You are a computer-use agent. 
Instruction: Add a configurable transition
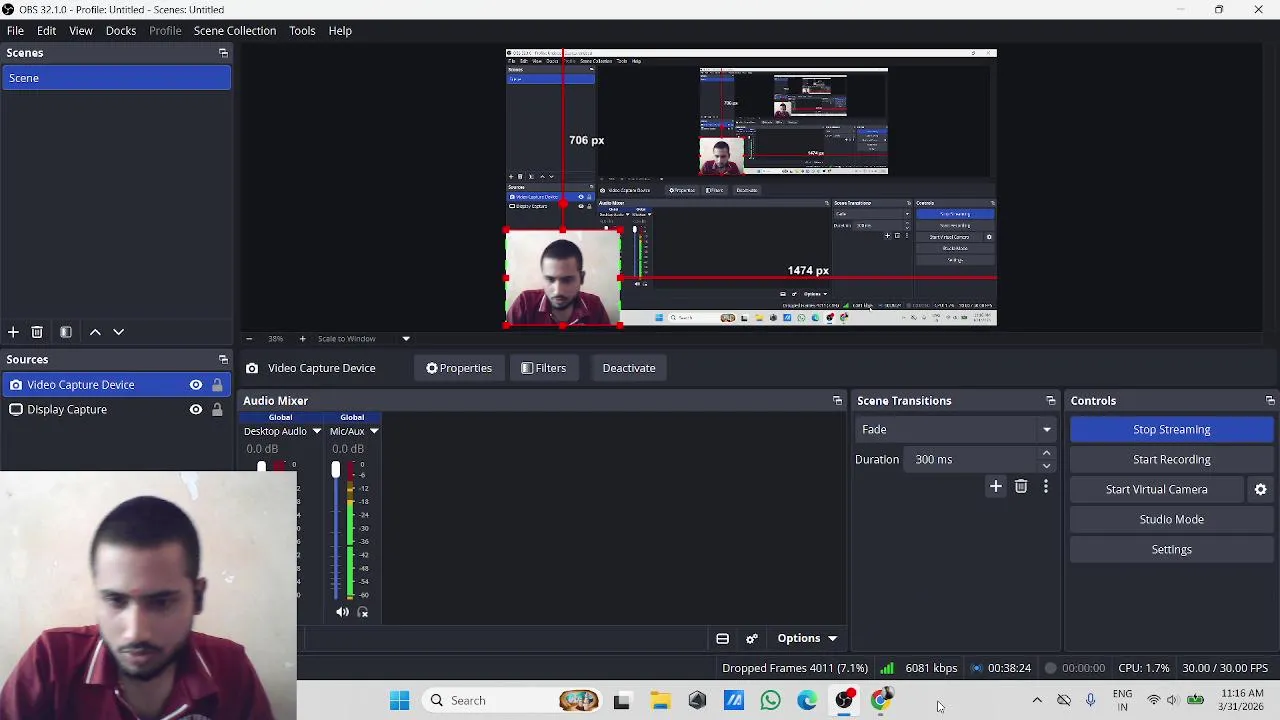pyautogui.click(x=996, y=487)
